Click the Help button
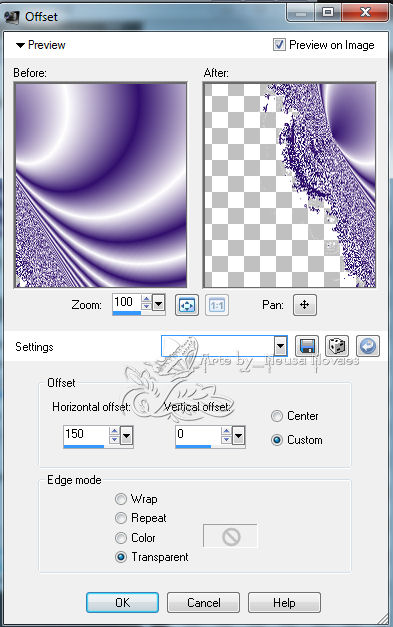 [284, 602]
